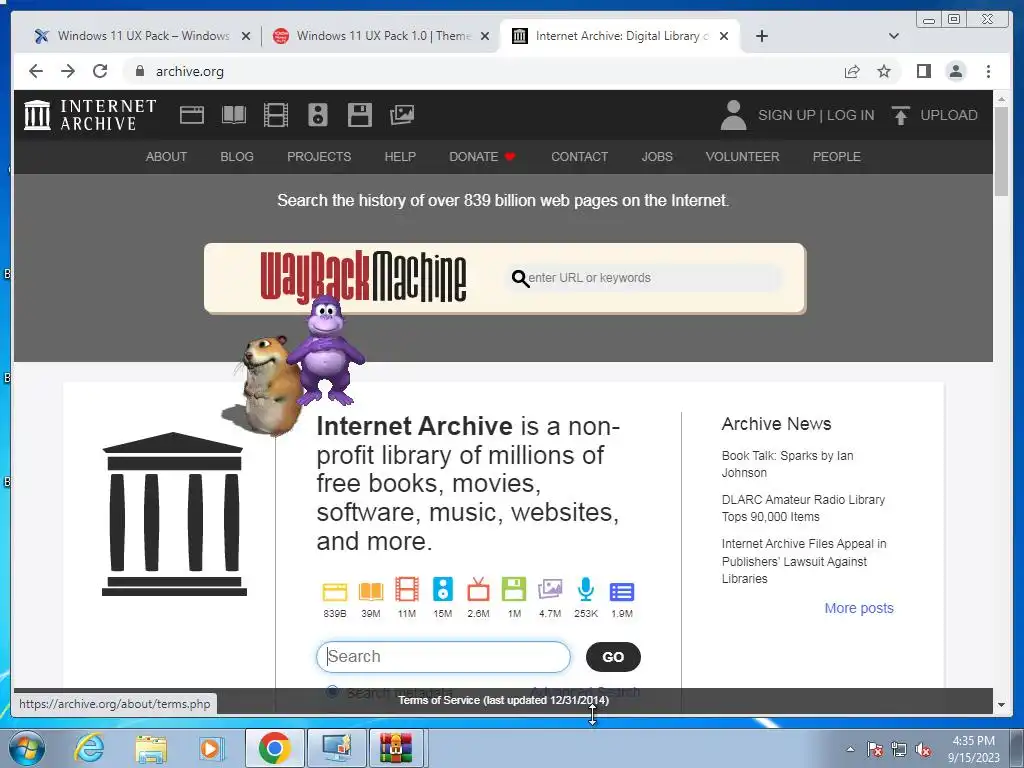Open the ABOUT menu item

[x=167, y=157]
